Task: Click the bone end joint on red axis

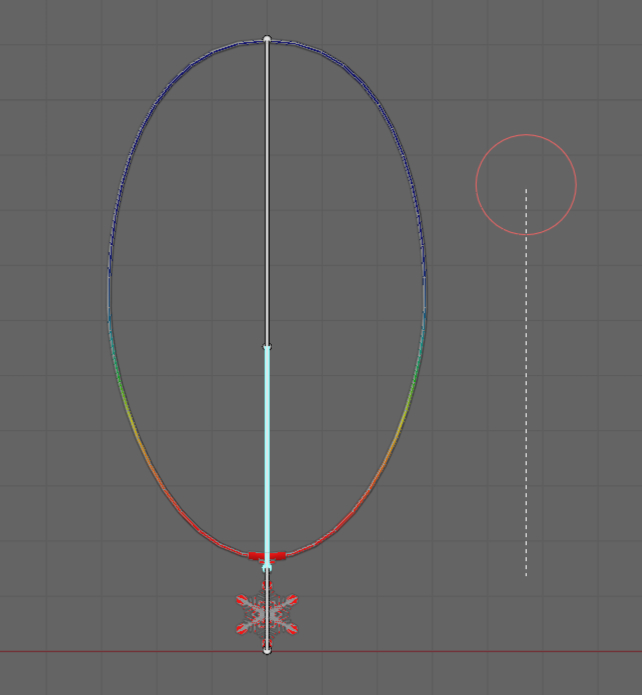Action: (267, 650)
